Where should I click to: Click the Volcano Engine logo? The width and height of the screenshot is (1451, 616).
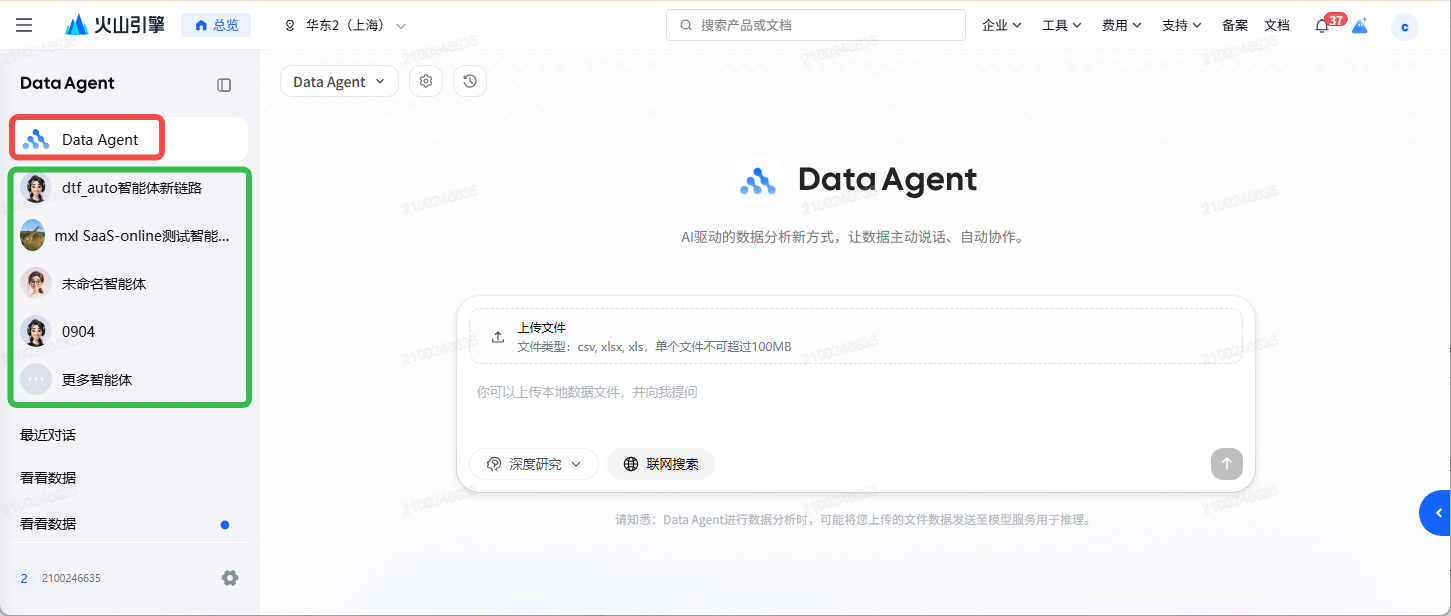[x=115, y=25]
